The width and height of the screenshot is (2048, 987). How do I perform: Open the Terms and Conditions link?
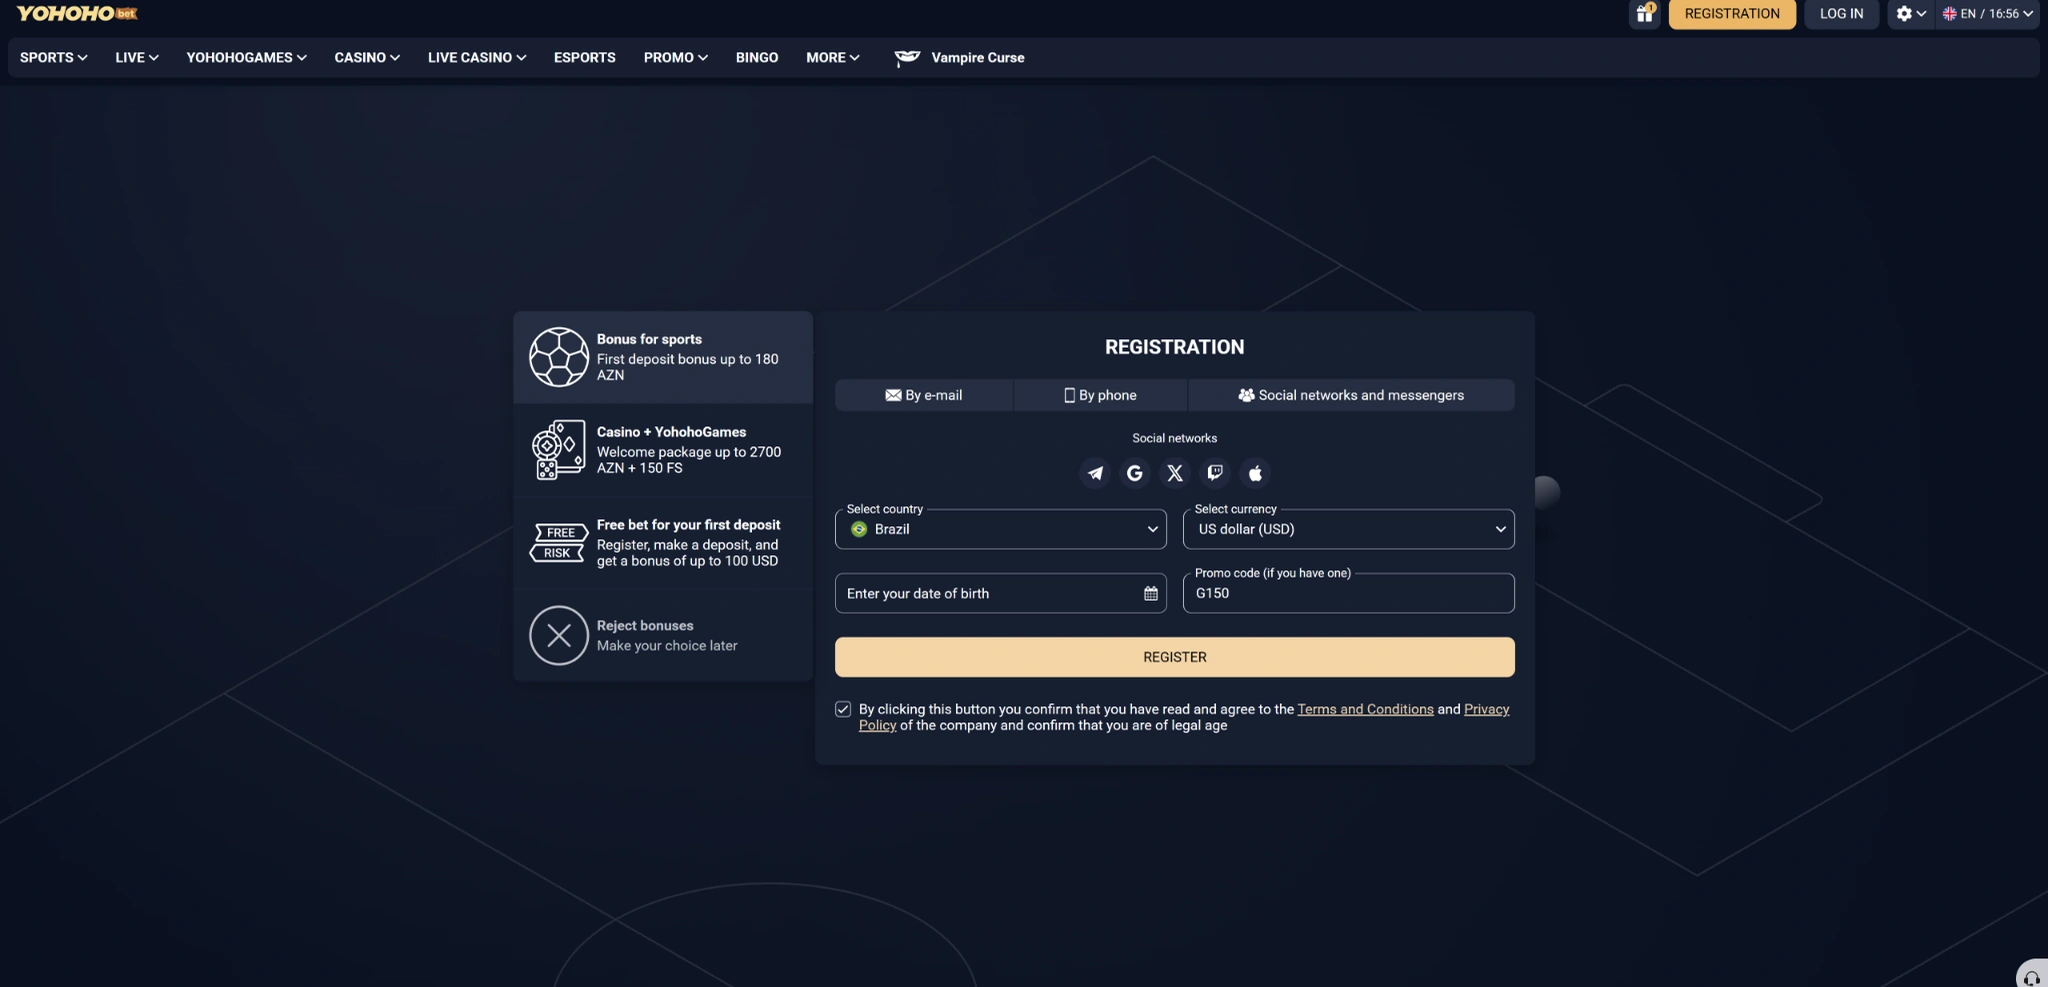(1365, 709)
